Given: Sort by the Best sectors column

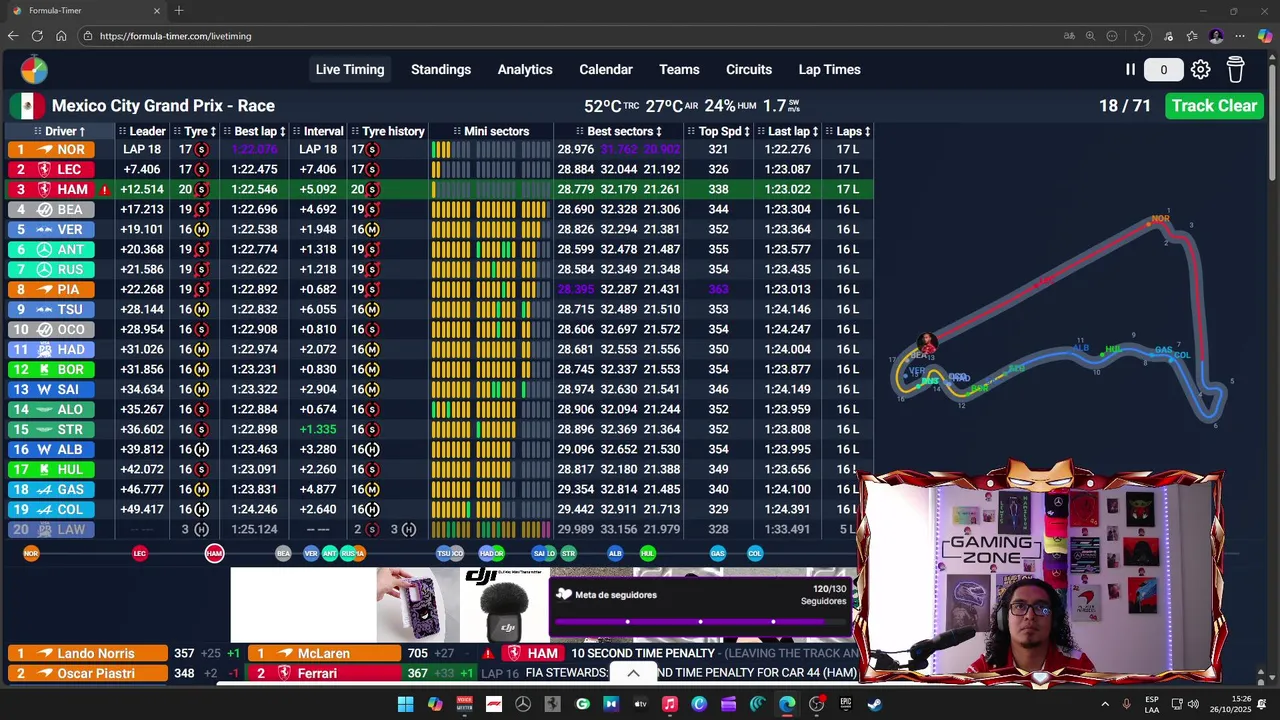Looking at the screenshot, I should (619, 131).
